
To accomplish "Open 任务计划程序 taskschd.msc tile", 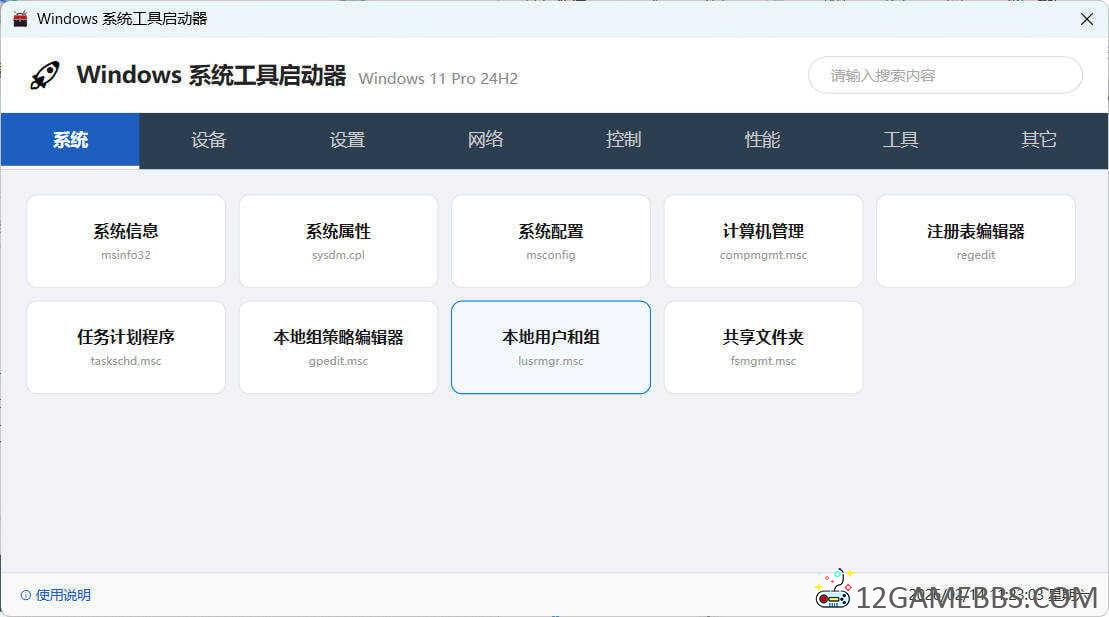I will [x=126, y=347].
